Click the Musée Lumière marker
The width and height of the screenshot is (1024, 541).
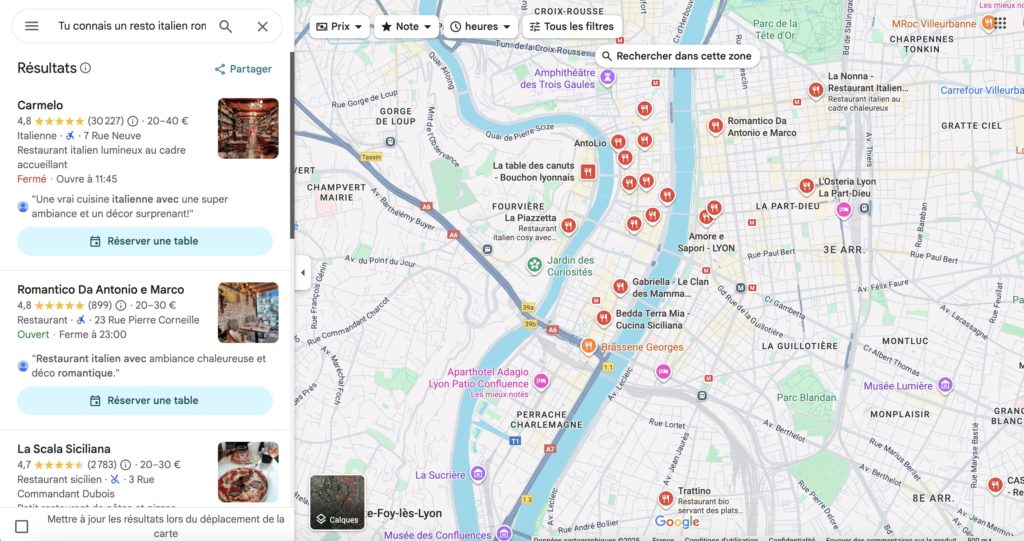click(x=945, y=385)
